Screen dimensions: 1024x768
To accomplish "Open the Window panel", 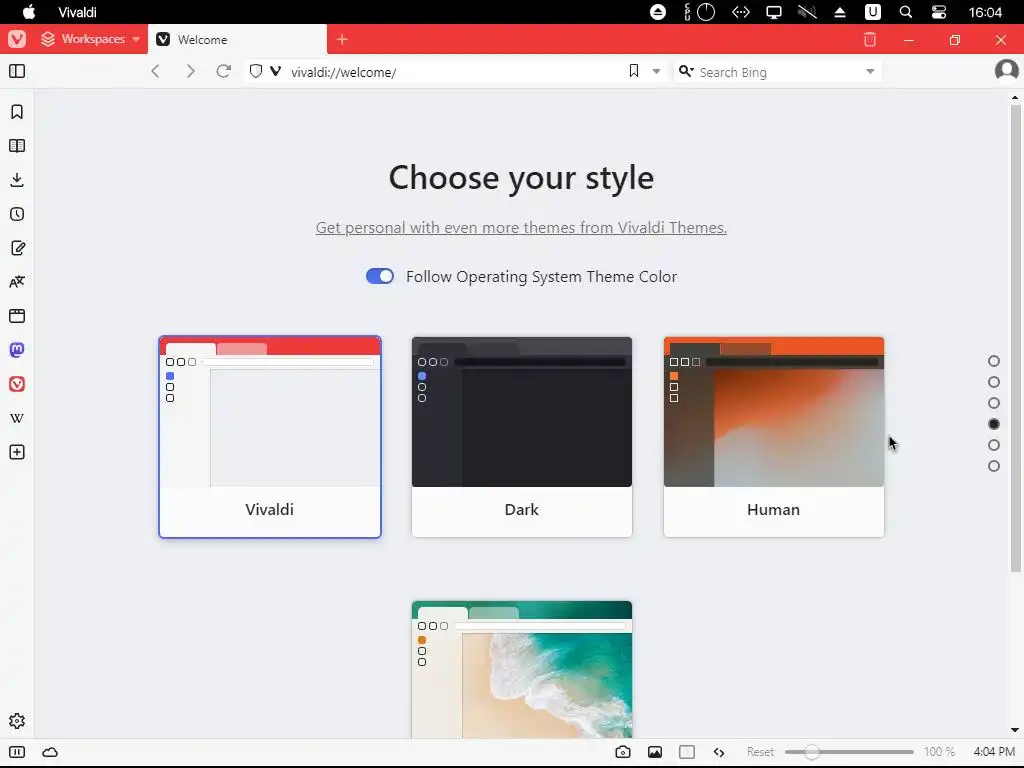I will coord(17,316).
